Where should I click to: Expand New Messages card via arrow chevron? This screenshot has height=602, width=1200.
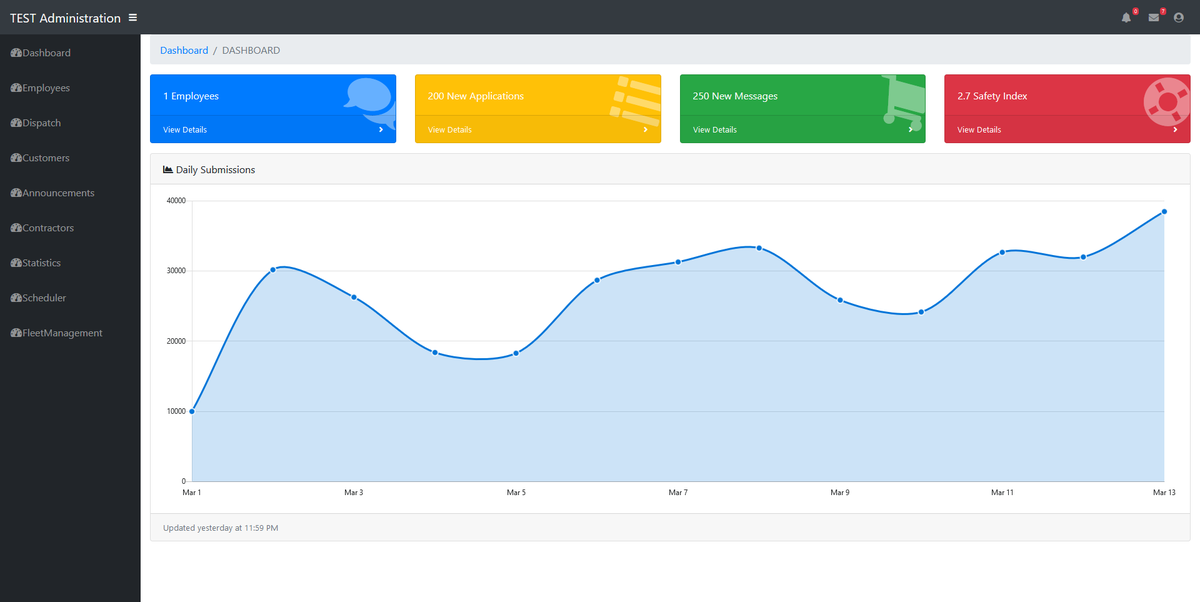tap(910, 130)
